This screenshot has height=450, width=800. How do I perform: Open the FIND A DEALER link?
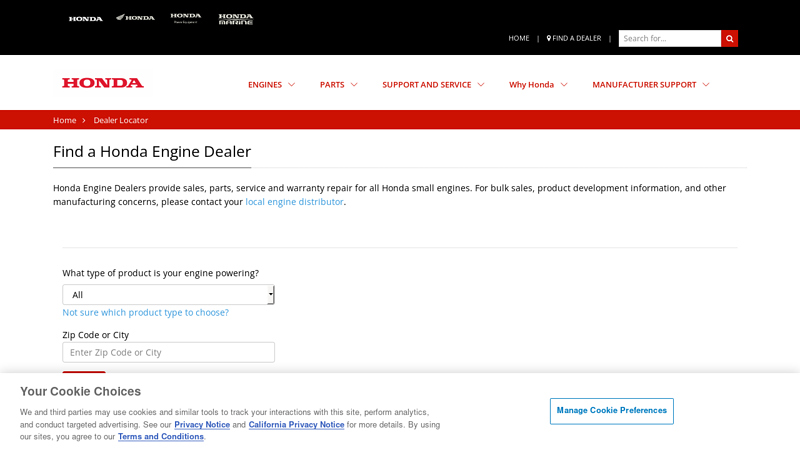click(577, 38)
